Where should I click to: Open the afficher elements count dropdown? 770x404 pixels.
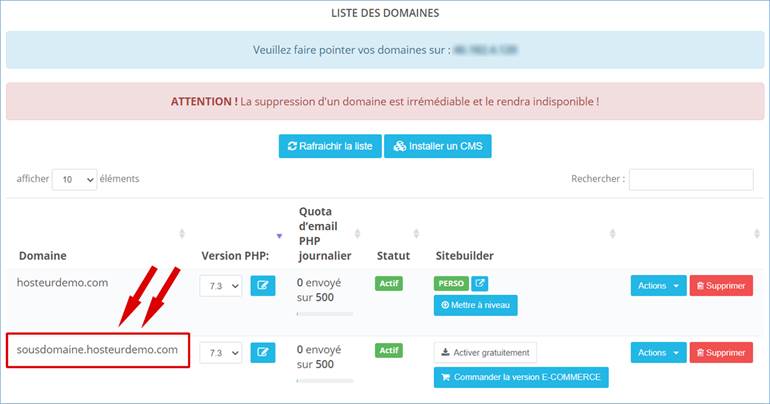74,179
